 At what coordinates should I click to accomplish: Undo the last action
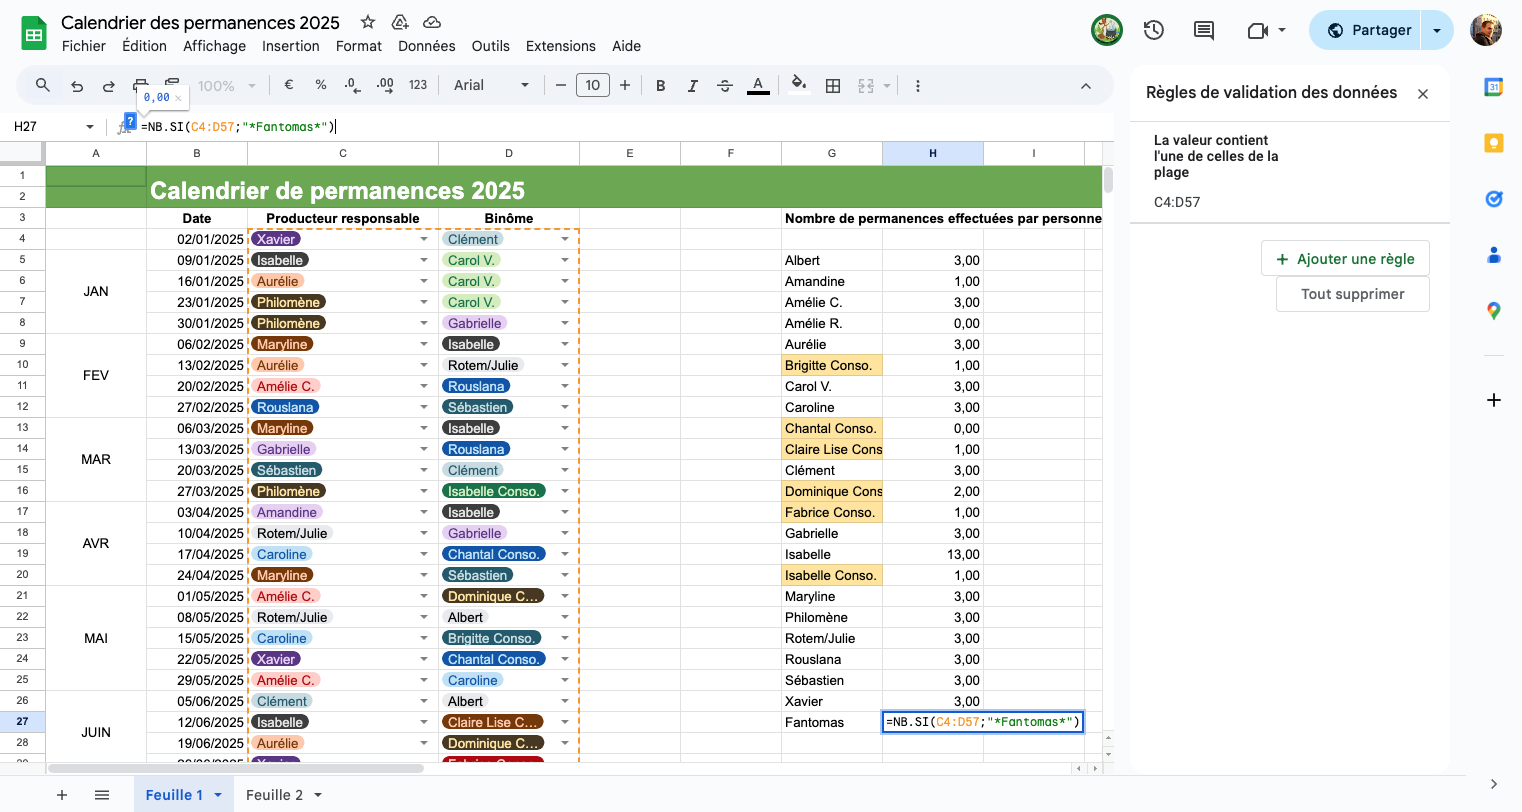(x=77, y=86)
